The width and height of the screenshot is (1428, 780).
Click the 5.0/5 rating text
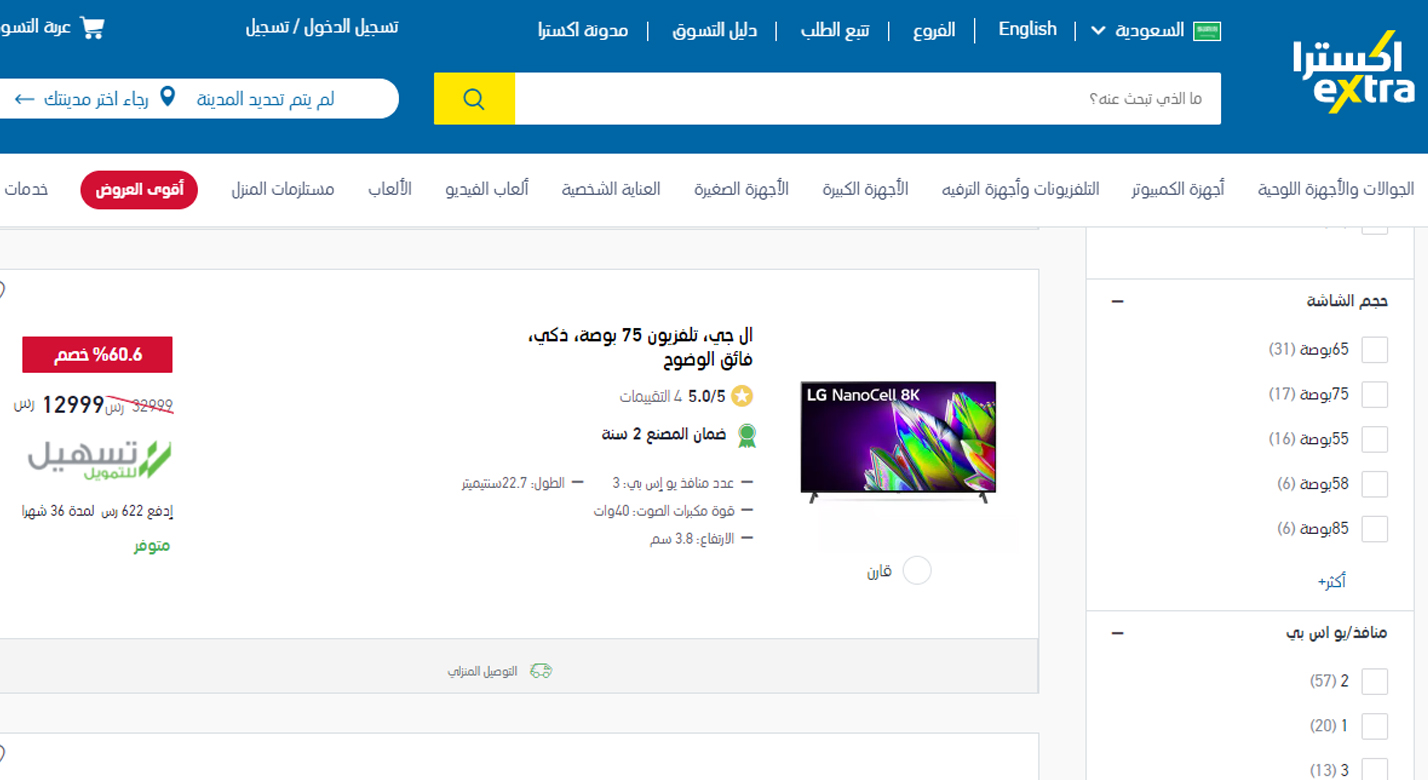707,397
